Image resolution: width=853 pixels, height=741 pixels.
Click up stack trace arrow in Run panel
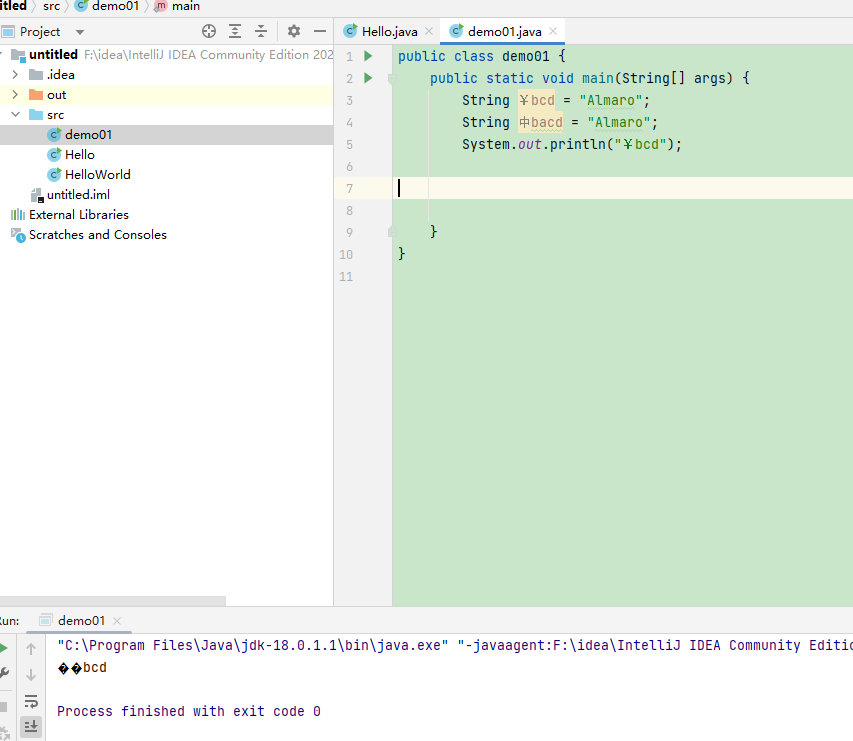tap(31, 649)
